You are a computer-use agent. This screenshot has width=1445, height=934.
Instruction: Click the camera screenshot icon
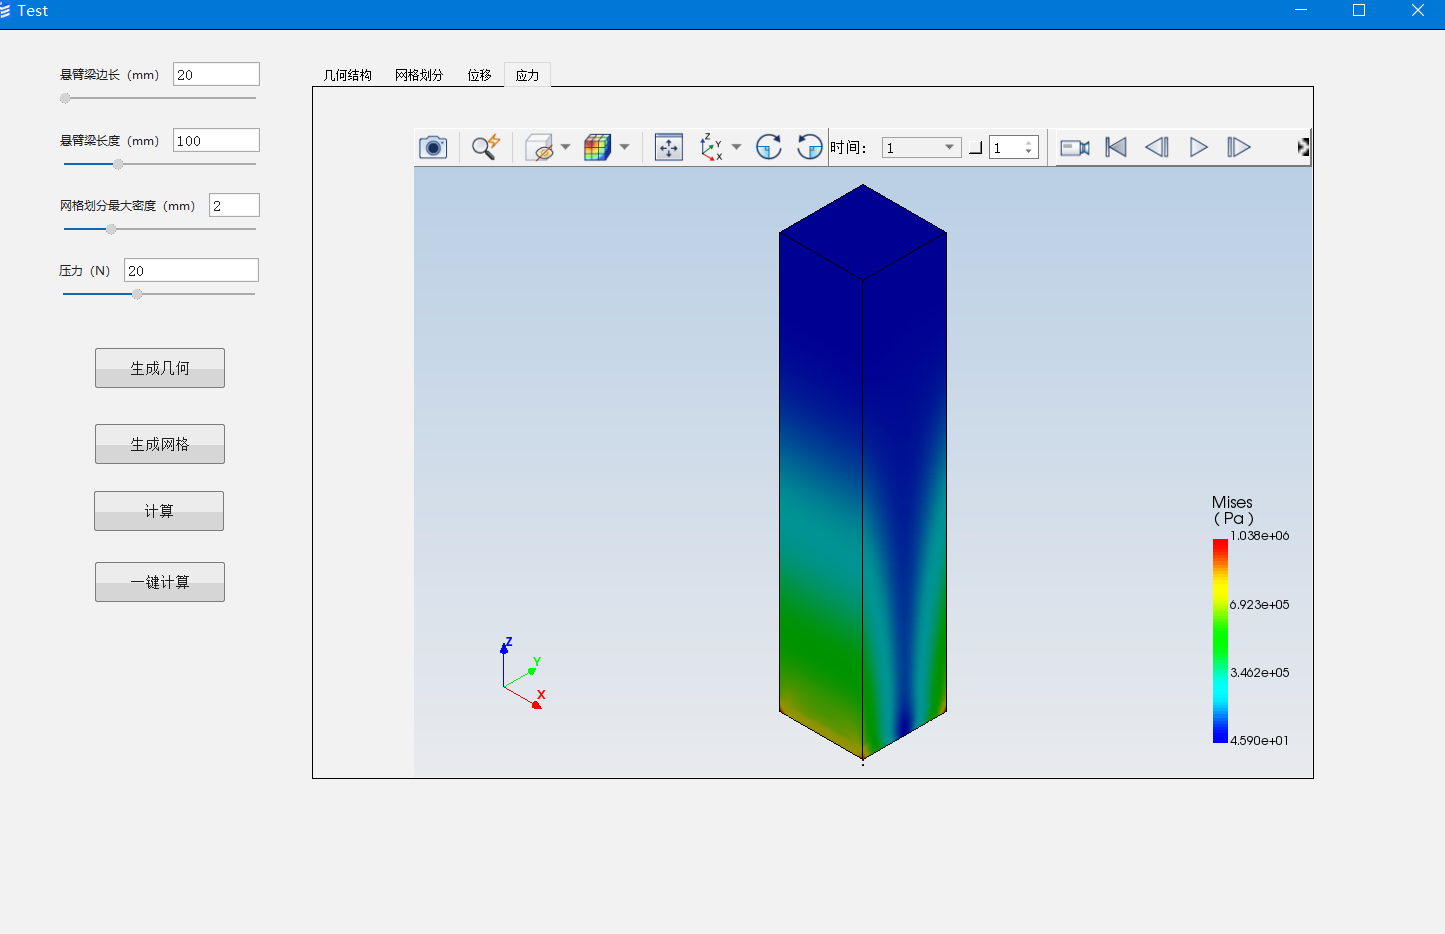[x=433, y=147]
